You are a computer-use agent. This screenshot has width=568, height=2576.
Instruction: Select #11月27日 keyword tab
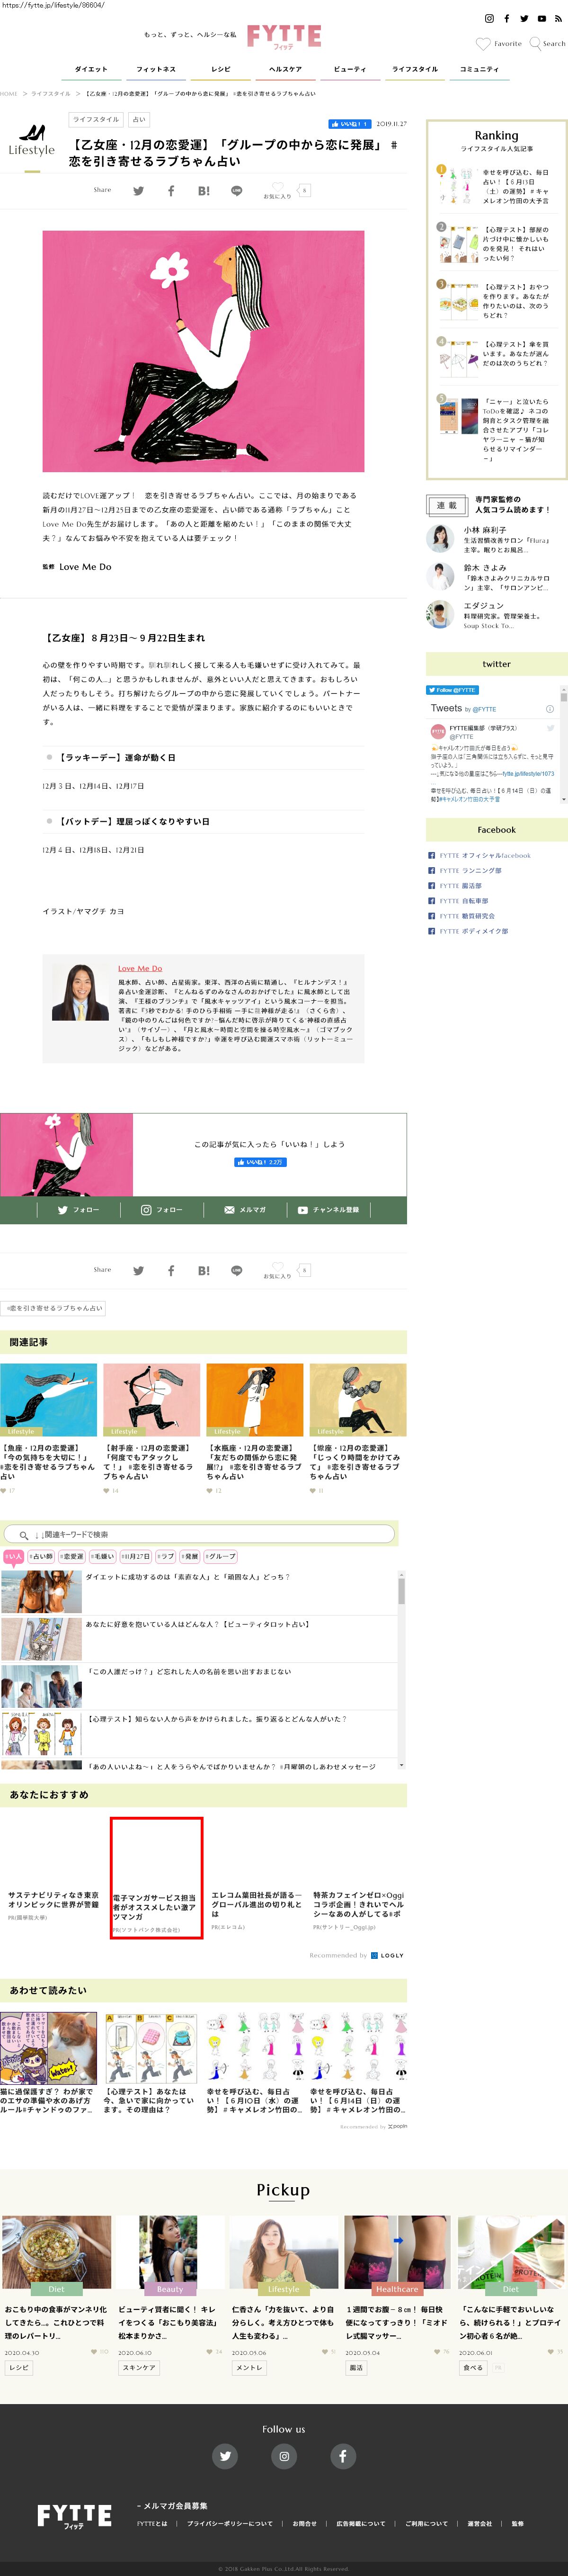tap(136, 1556)
